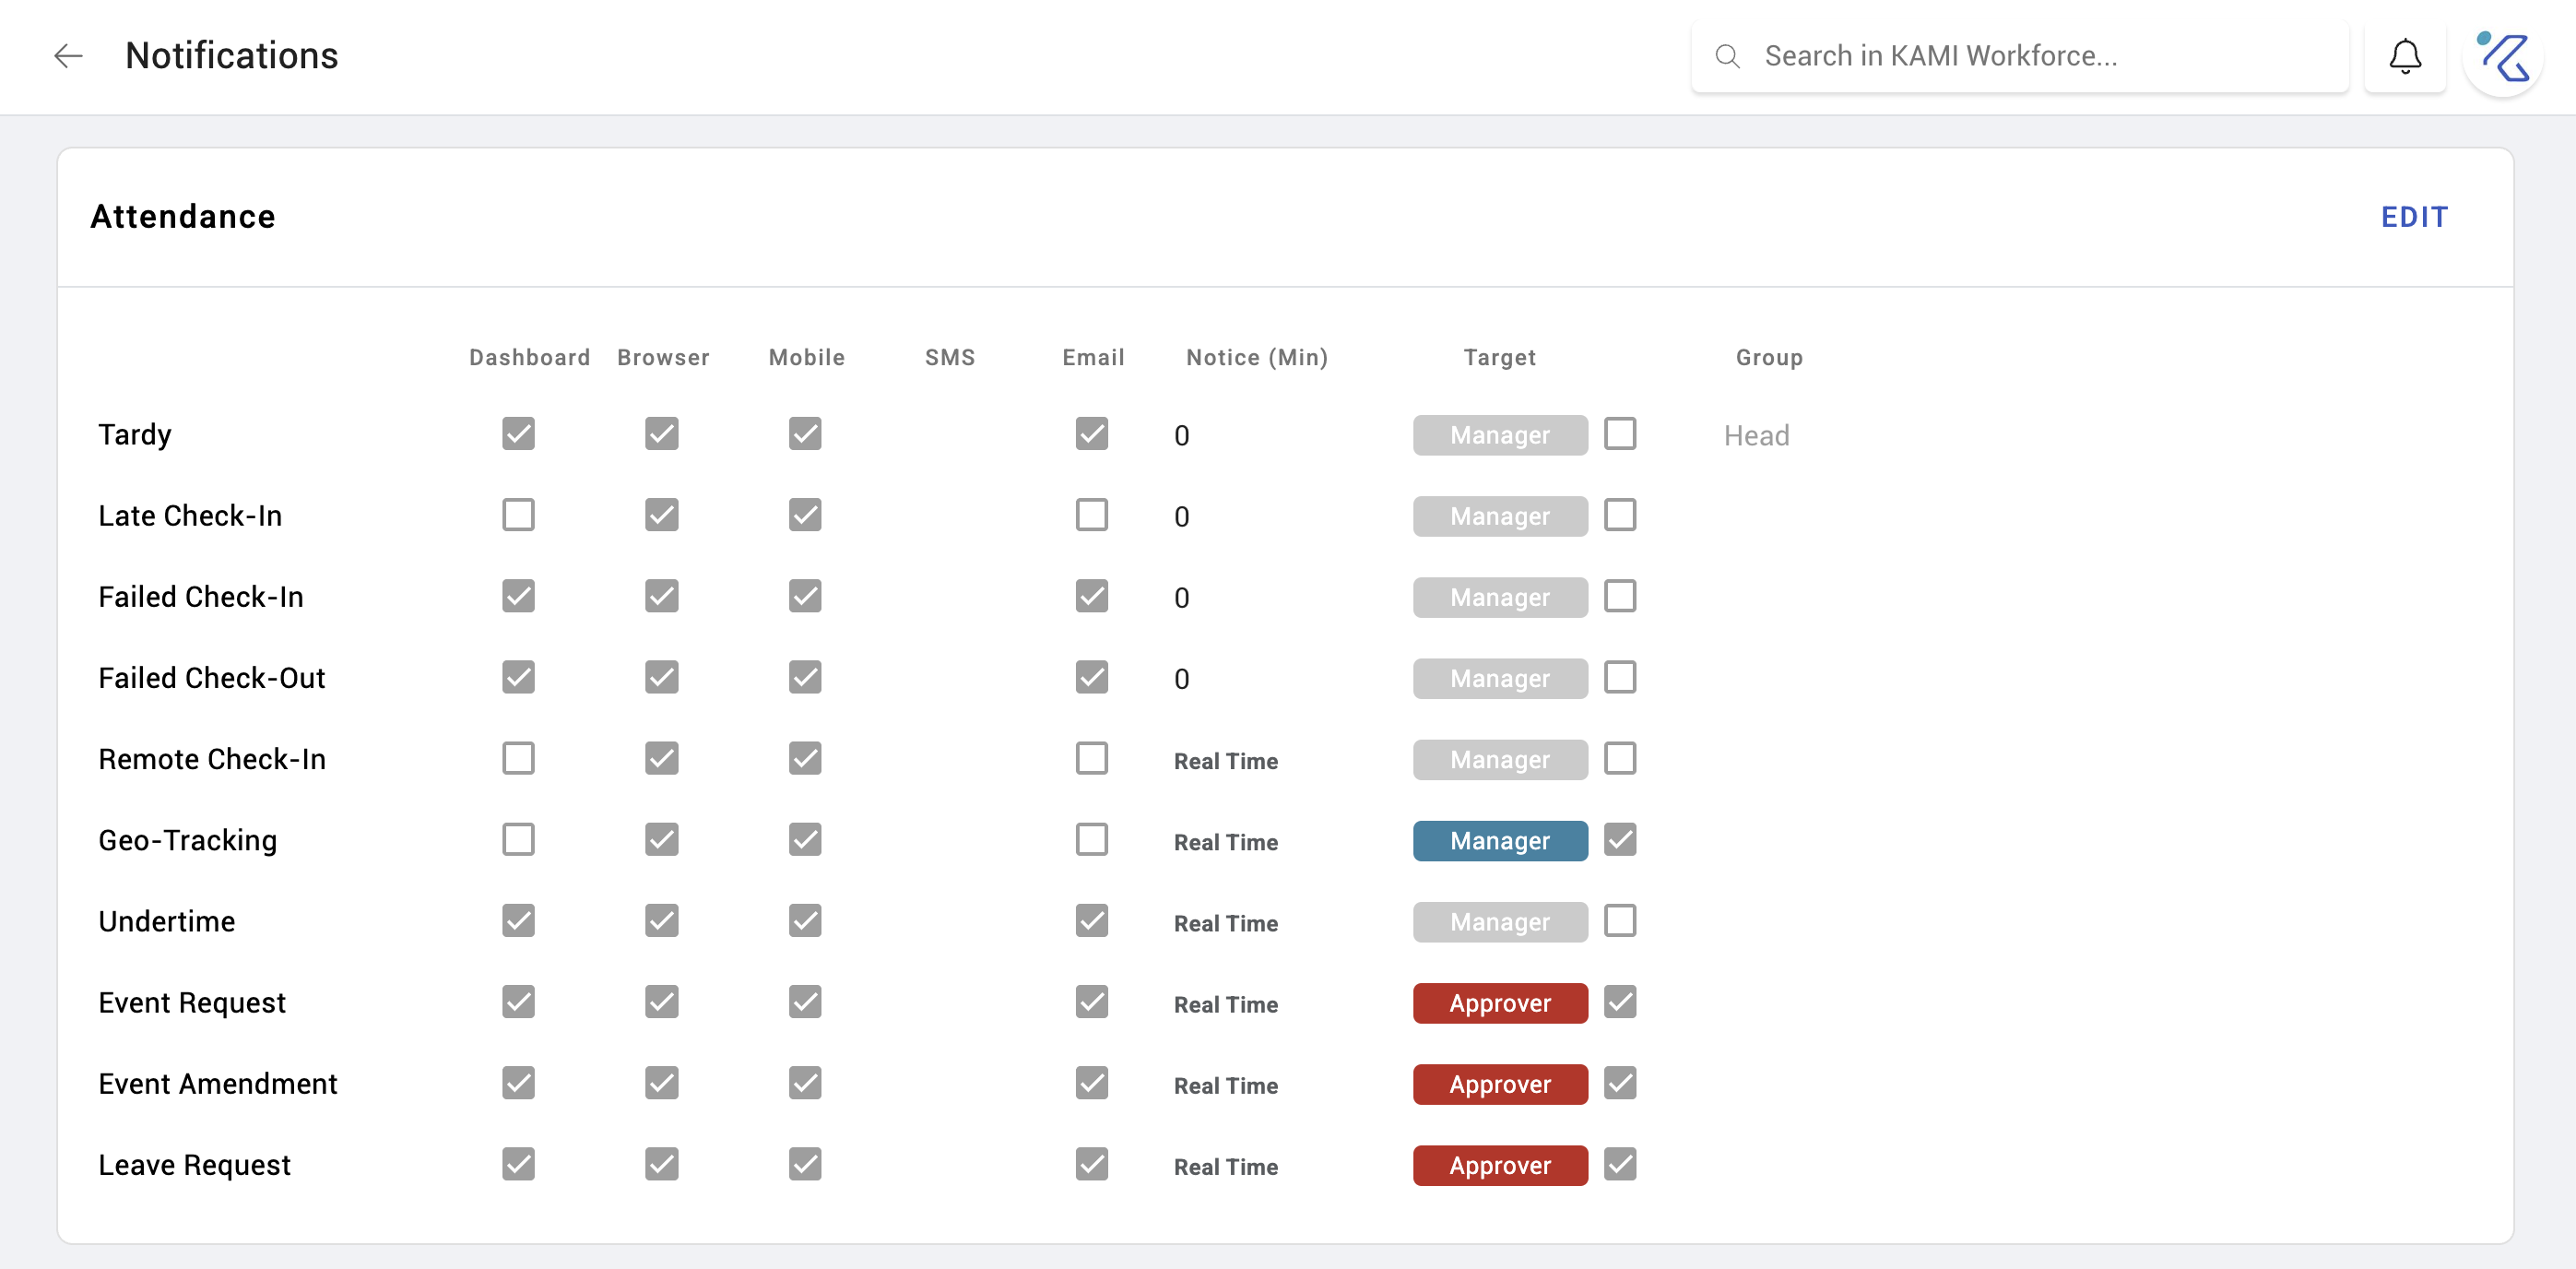This screenshot has width=2576, height=1269.
Task: Toggle Tardy Group checkbox next to Manager
Action: pyautogui.click(x=1620, y=434)
